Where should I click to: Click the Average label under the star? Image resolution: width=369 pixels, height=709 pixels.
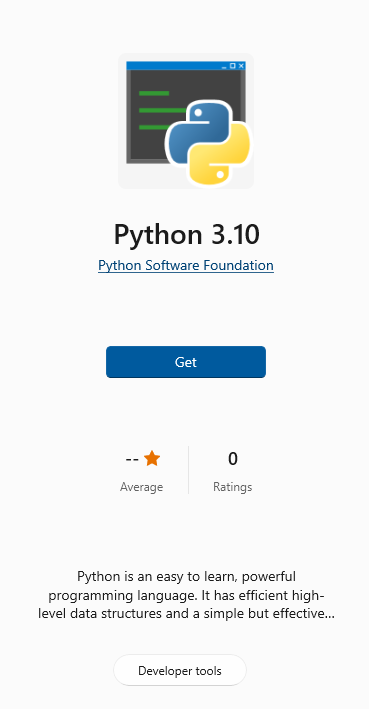point(142,487)
